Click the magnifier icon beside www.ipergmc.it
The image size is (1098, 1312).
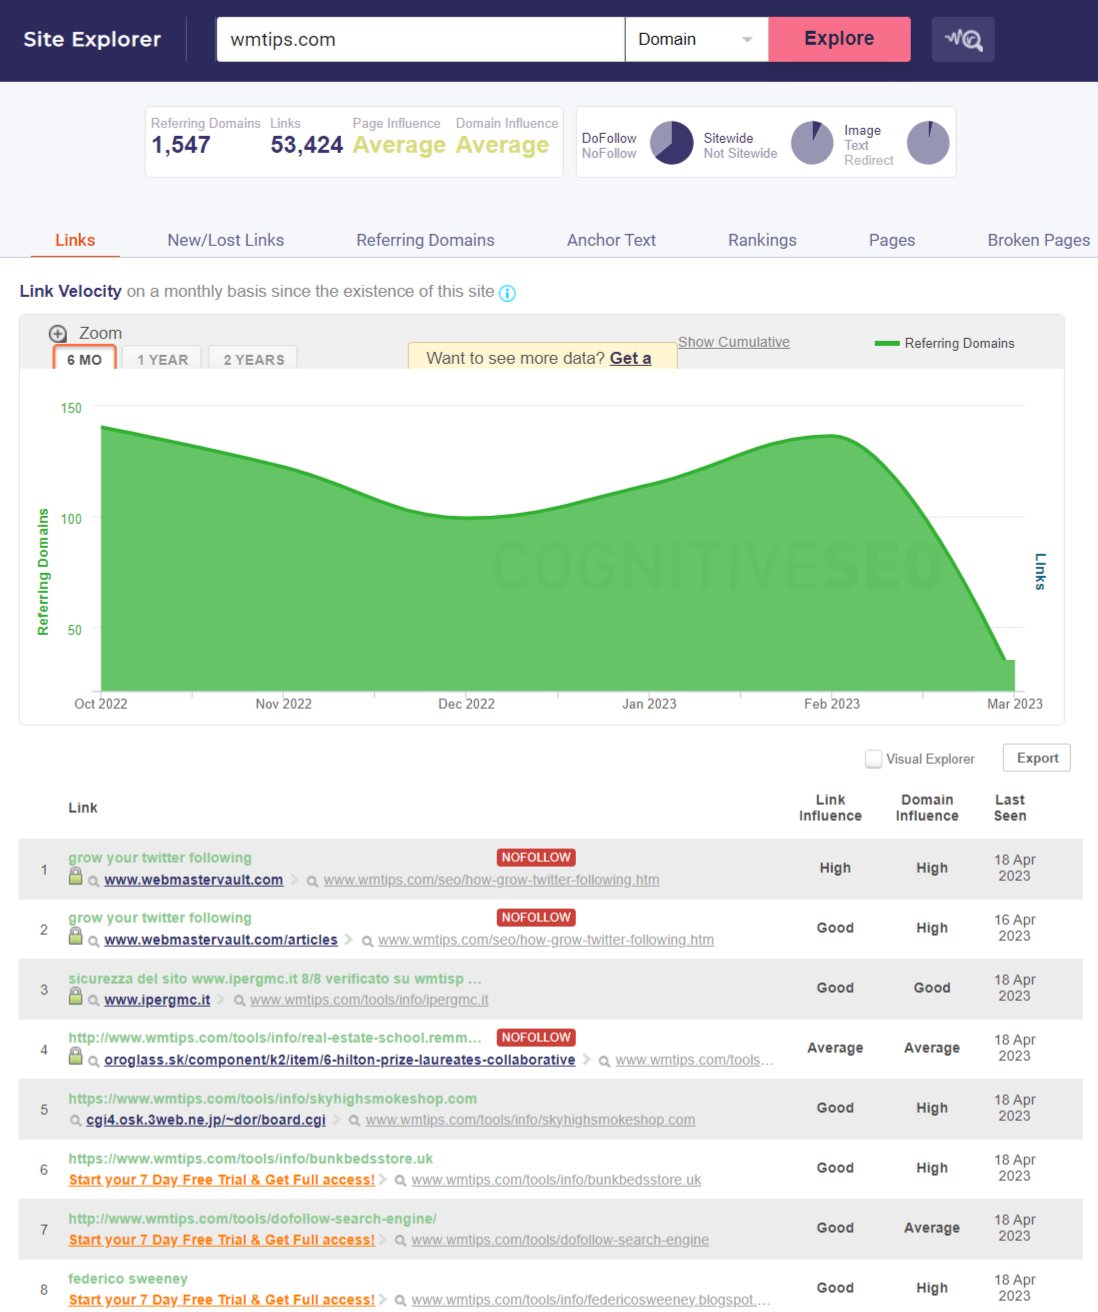92,1000
